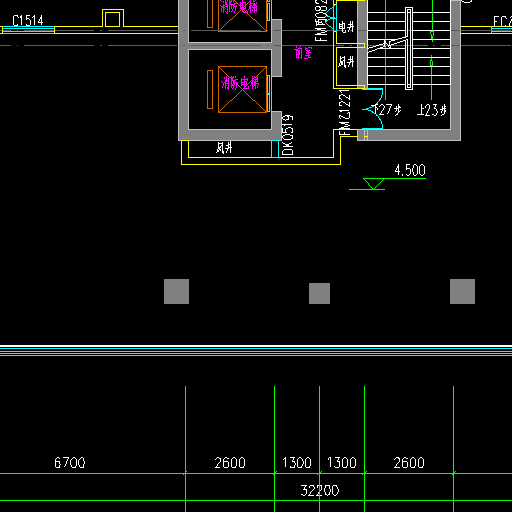Click the left gray column square
Image resolution: width=512 pixels, height=512 pixels.
[x=176, y=291]
